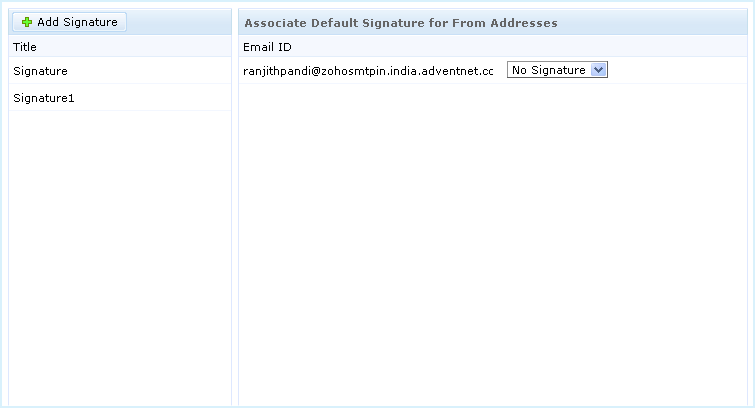This screenshot has height=408, width=755.
Task: Click the Title column header
Action: [25, 46]
